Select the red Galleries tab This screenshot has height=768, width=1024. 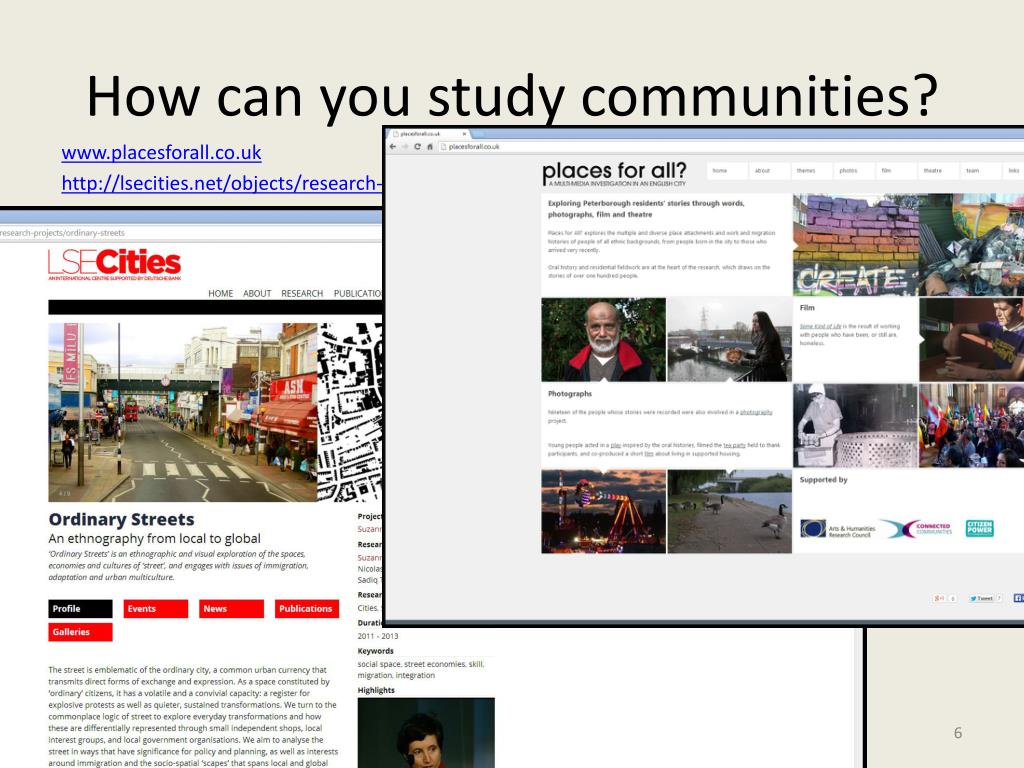pos(80,632)
